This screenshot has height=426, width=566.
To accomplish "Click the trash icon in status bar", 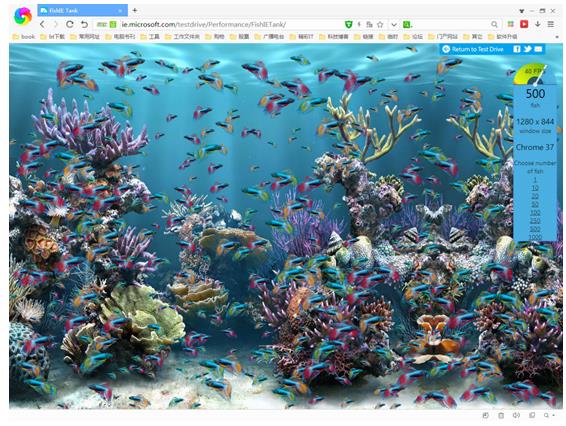I will (501, 416).
